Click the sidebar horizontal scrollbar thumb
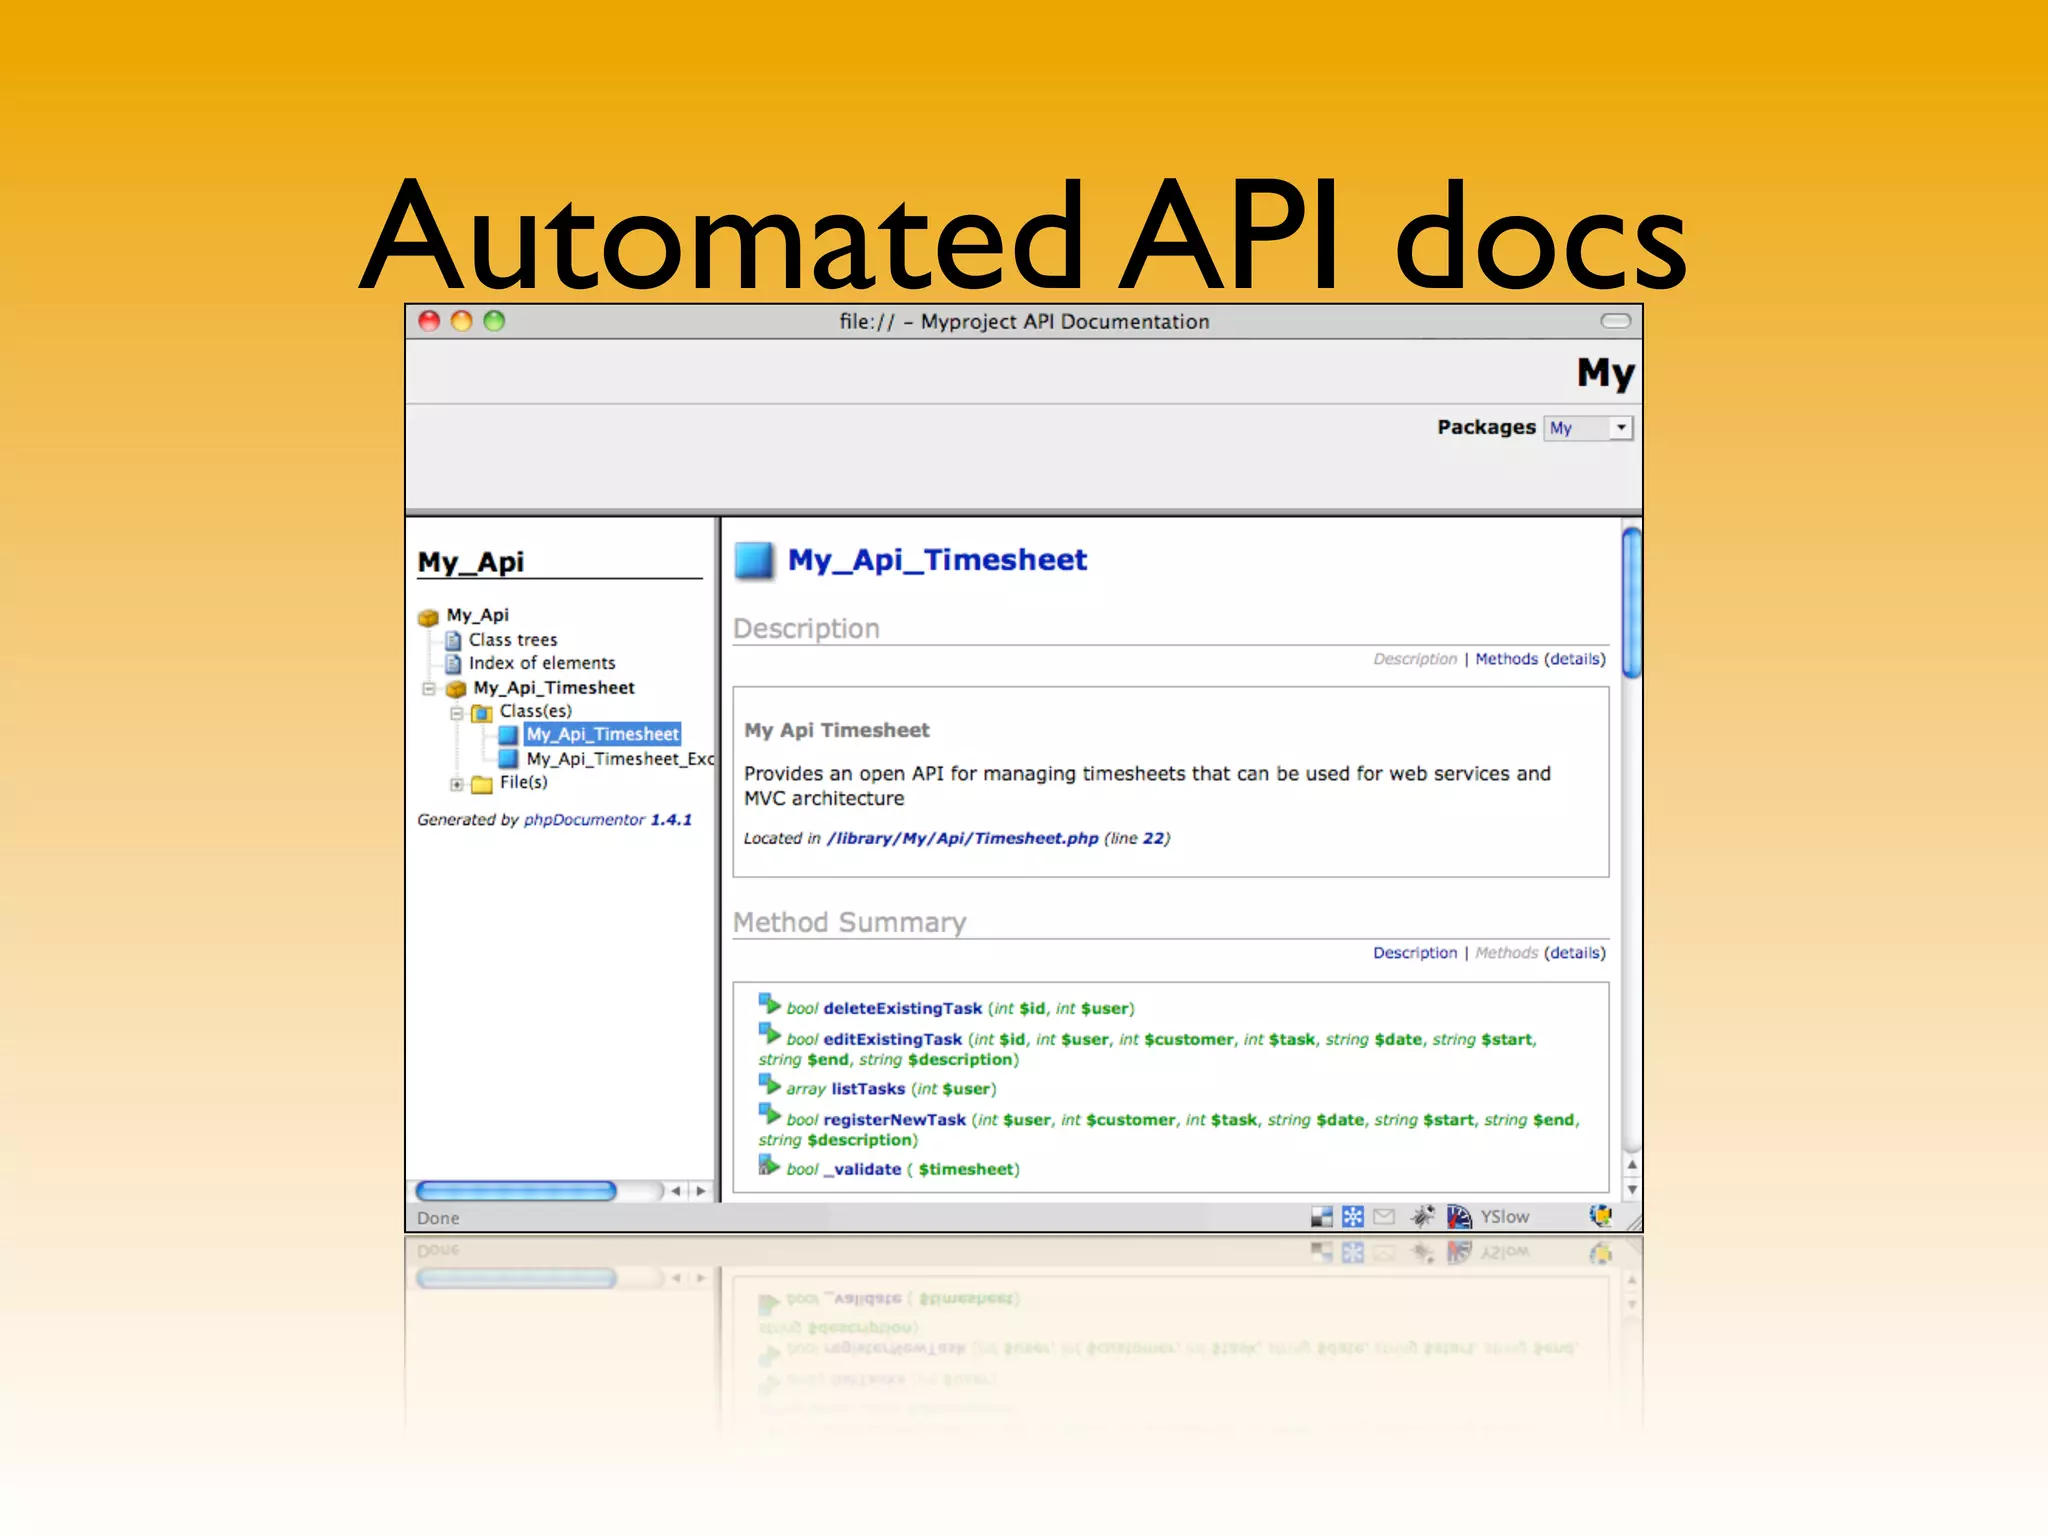 (515, 1191)
